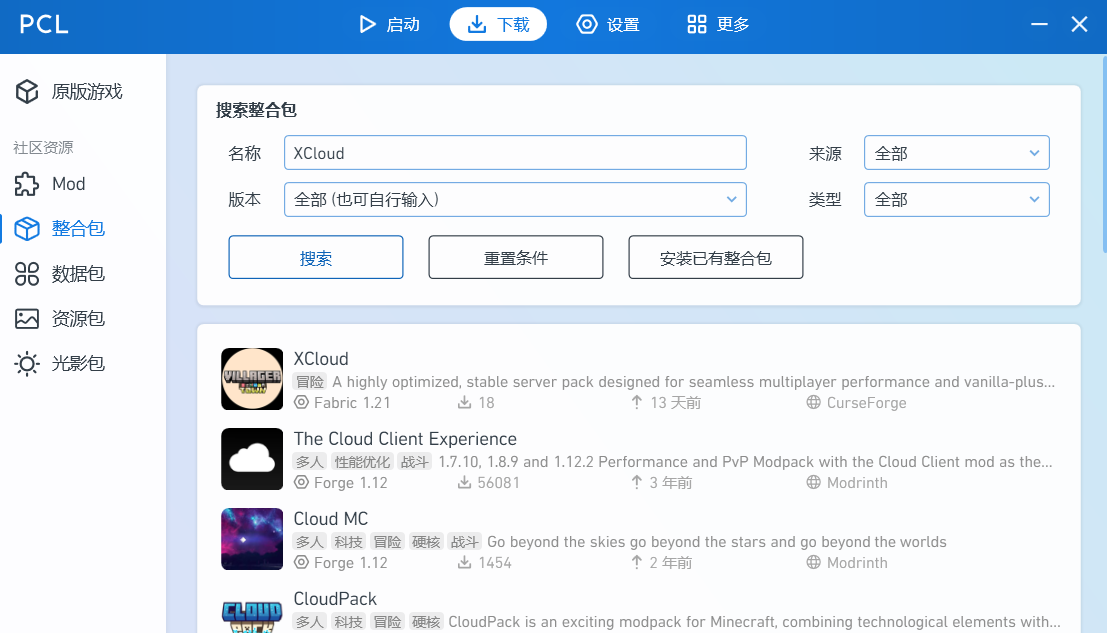The image size is (1107, 633).
Task: Select the 整合包 box icon in the sidebar
Action: point(27,229)
